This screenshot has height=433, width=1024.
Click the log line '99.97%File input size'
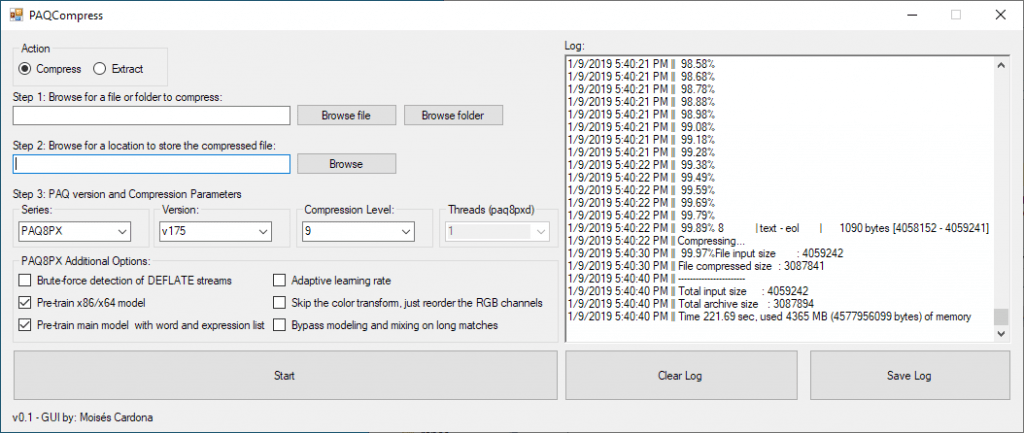click(x=705, y=253)
